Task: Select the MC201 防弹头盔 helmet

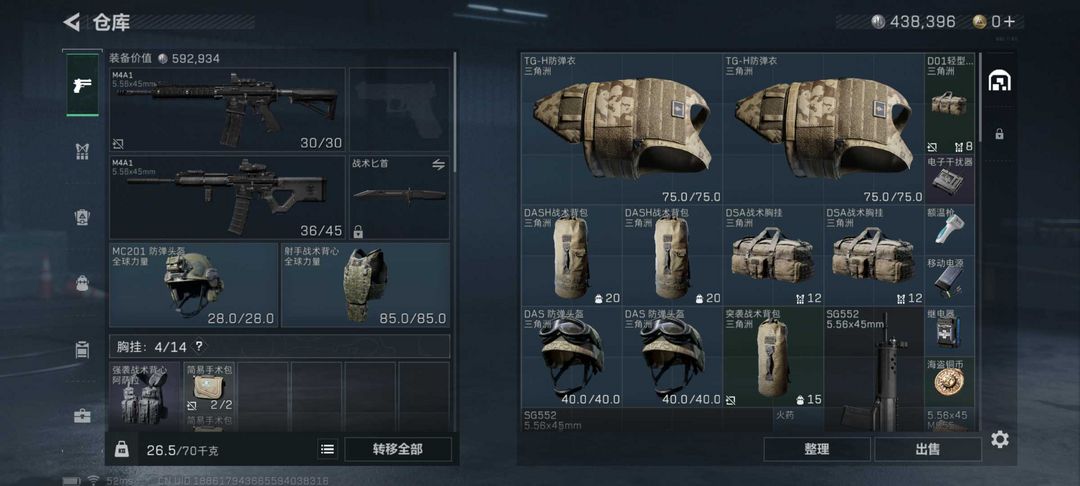Action: [x=194, y=284]
